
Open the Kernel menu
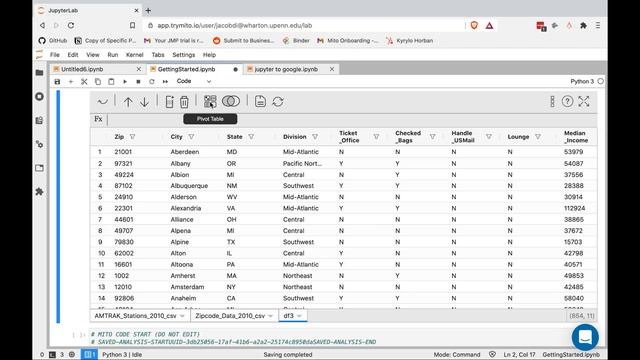[x=135, y=55]
